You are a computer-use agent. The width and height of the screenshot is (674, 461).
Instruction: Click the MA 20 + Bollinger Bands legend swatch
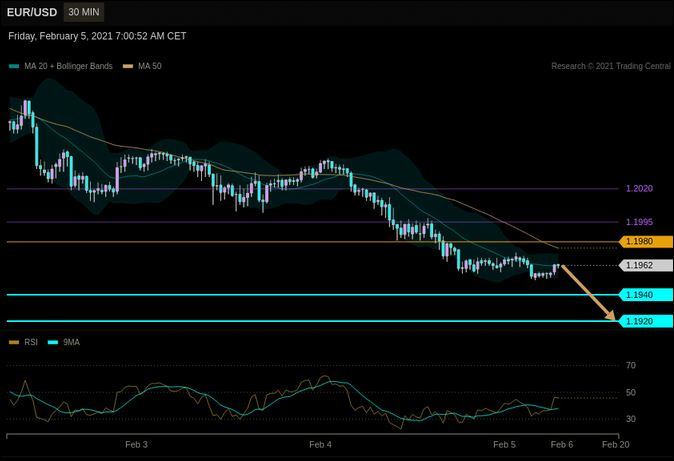[14, 66]
